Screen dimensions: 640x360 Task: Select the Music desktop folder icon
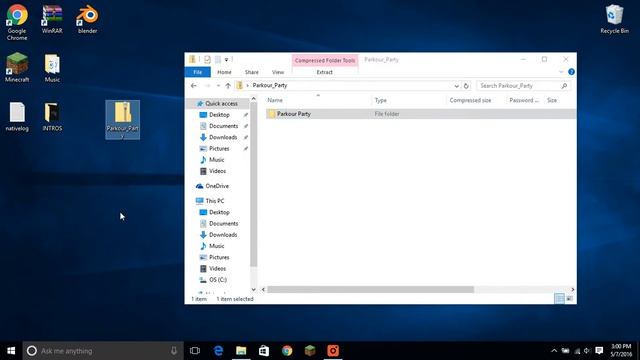click(x=52, y=68)
